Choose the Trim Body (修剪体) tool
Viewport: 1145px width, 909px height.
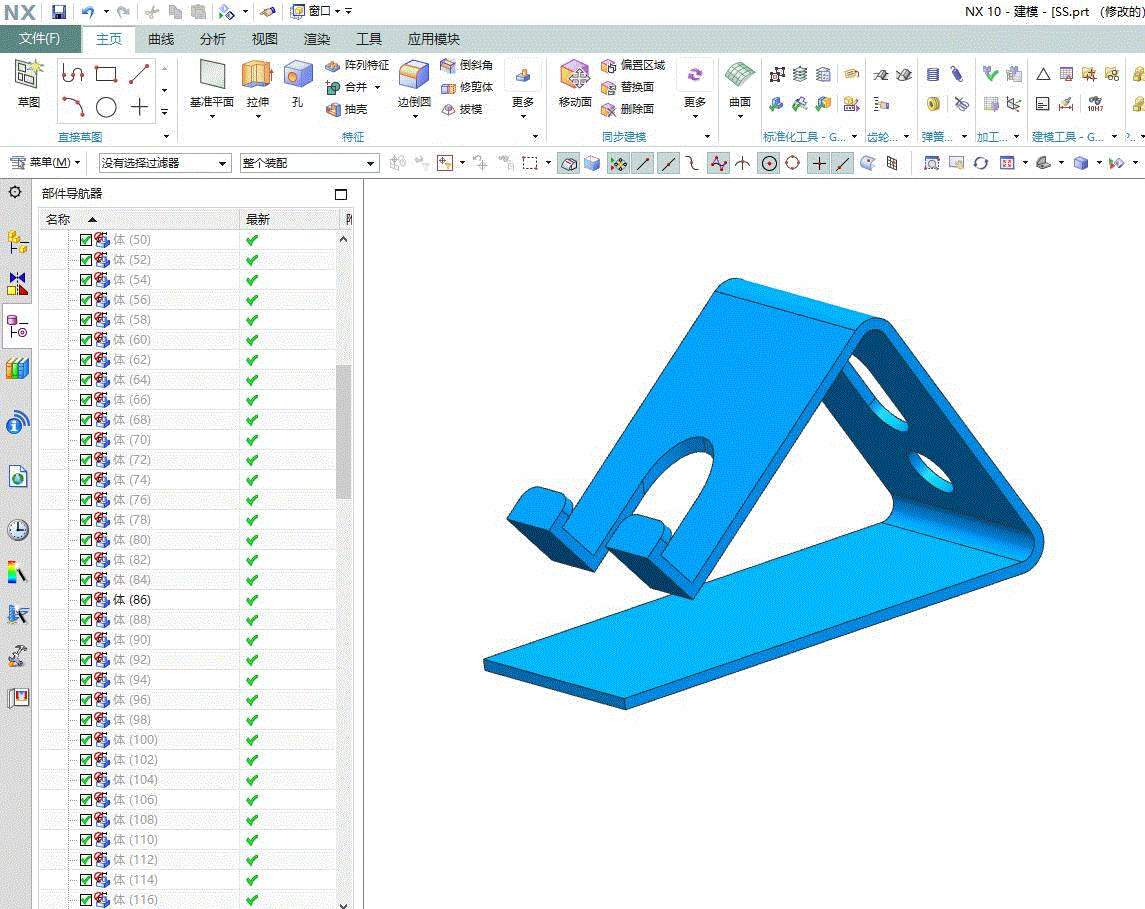tap(467, 87)
